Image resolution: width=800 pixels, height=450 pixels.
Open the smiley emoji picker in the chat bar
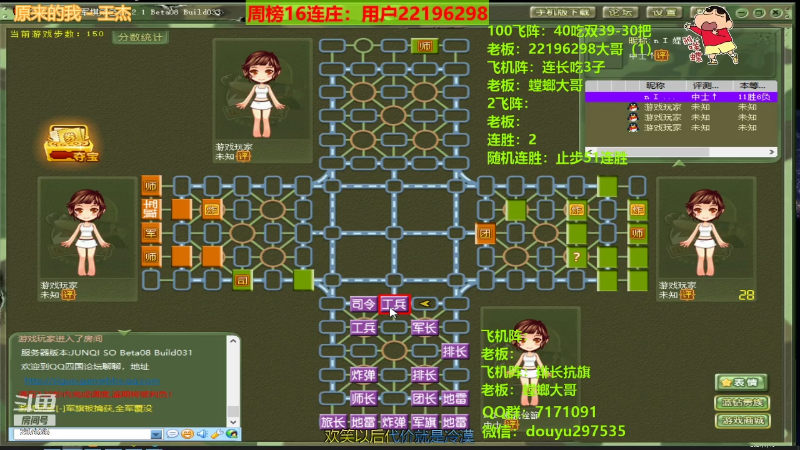click(x=187, y=434)
